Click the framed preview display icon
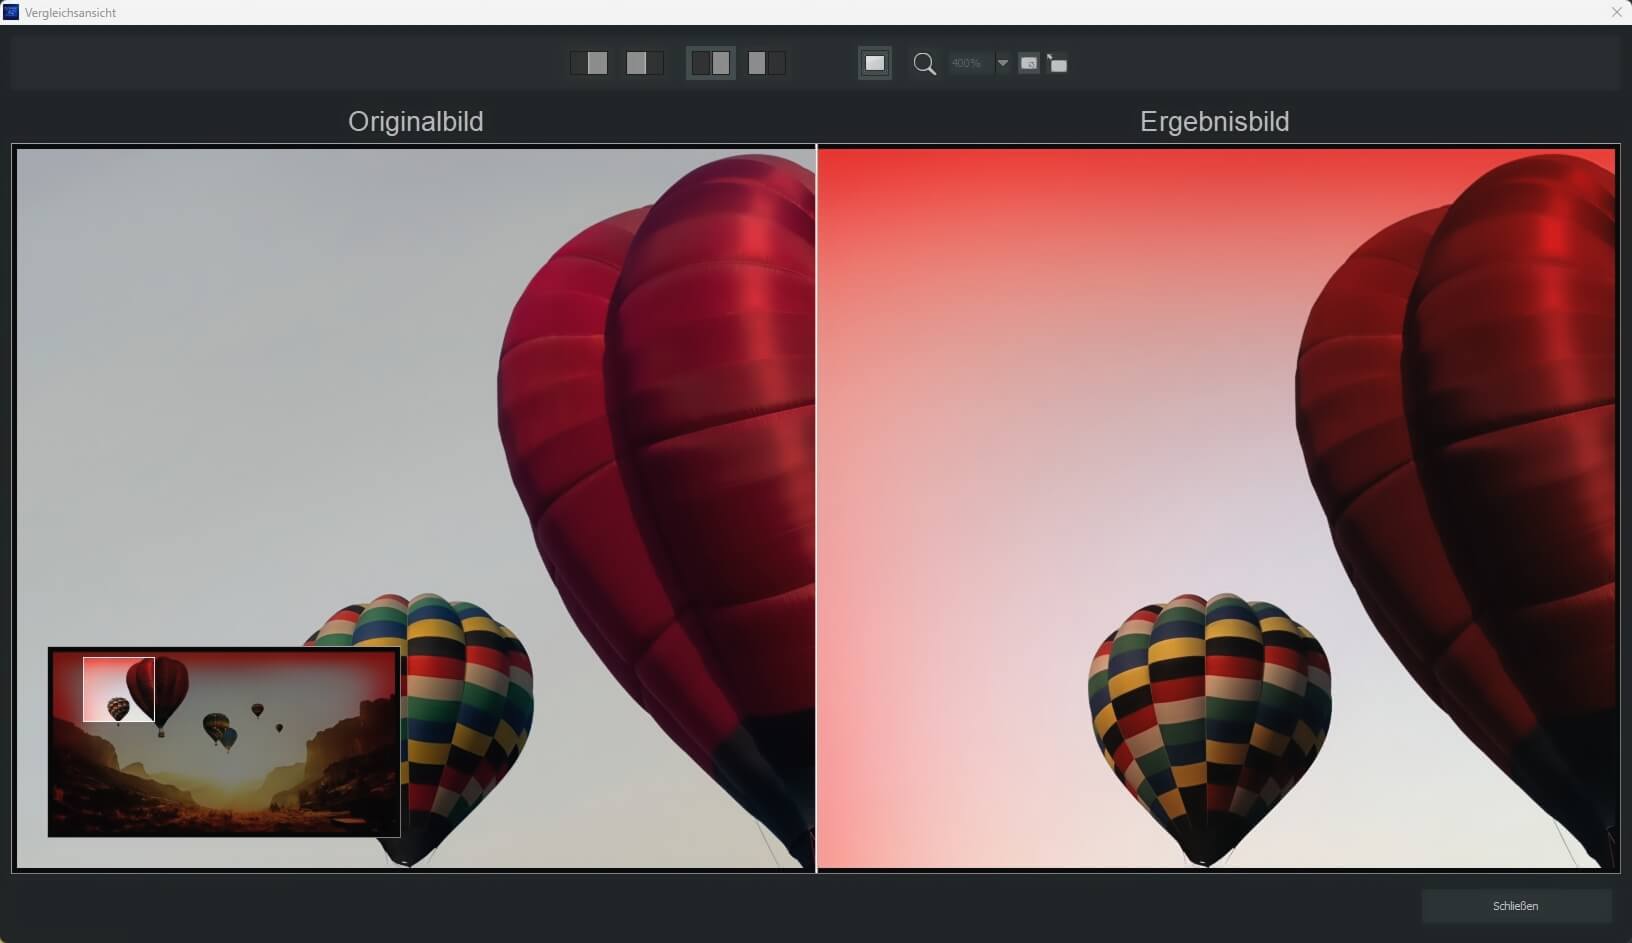The height and width of the screenshot is (943, 1632). [x=874, y=62]
